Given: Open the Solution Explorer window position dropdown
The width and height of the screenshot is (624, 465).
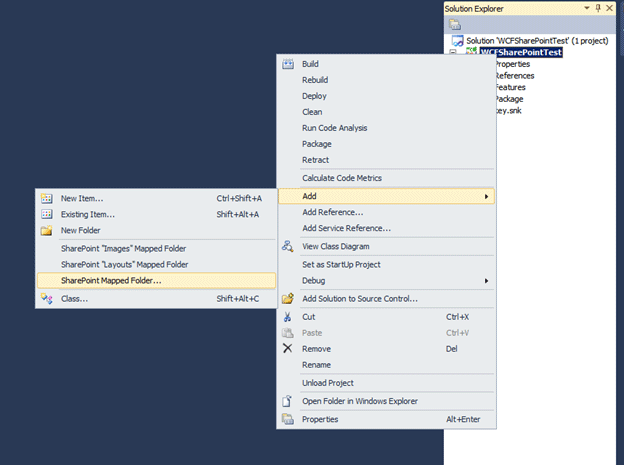Looking at the screenshot, I should click(x=587, y=8).
